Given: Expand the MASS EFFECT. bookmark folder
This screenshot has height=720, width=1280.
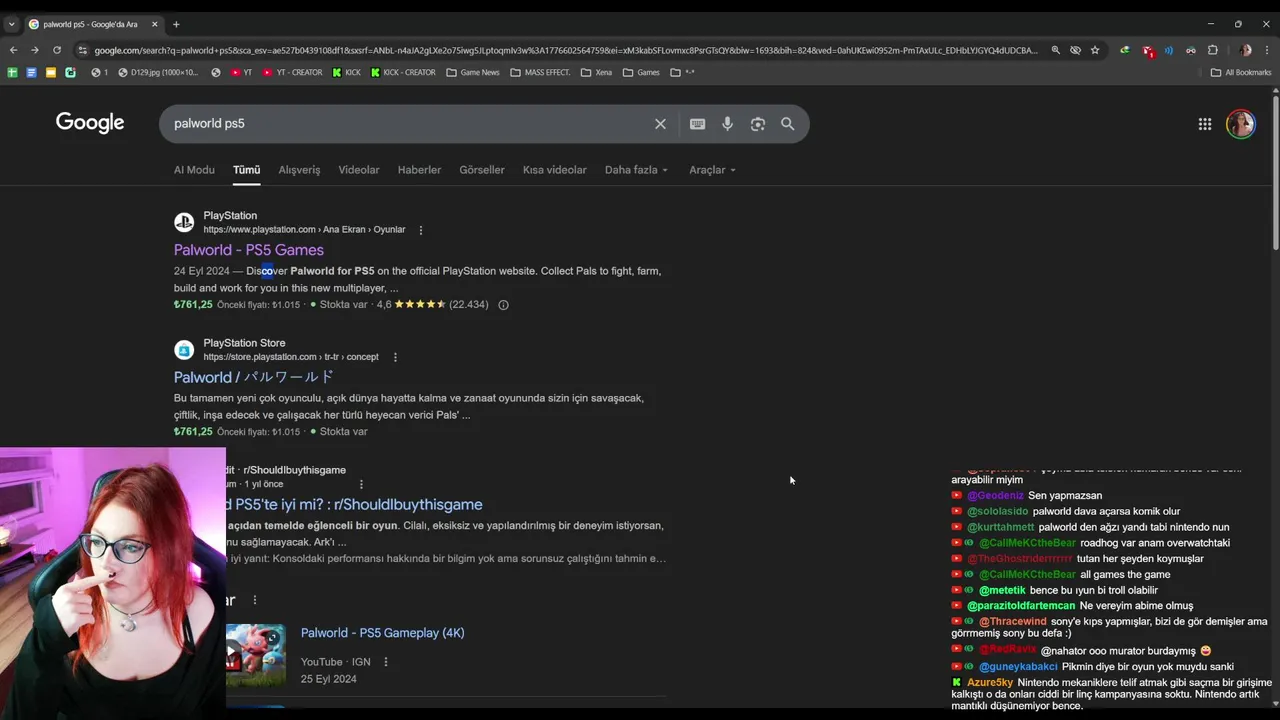Looking at the screenshot, I should click(540, 72).
